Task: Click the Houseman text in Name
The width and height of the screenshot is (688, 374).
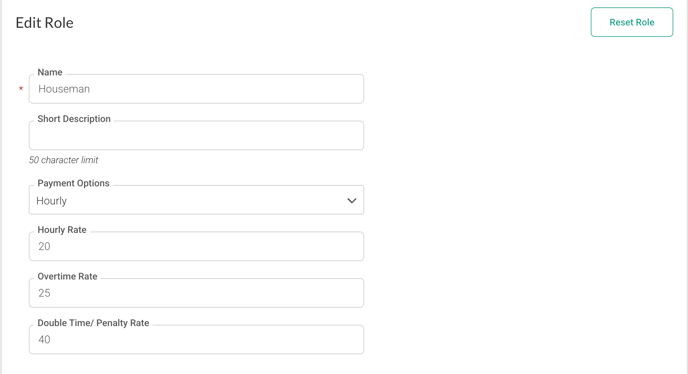Action: (64, 89)
